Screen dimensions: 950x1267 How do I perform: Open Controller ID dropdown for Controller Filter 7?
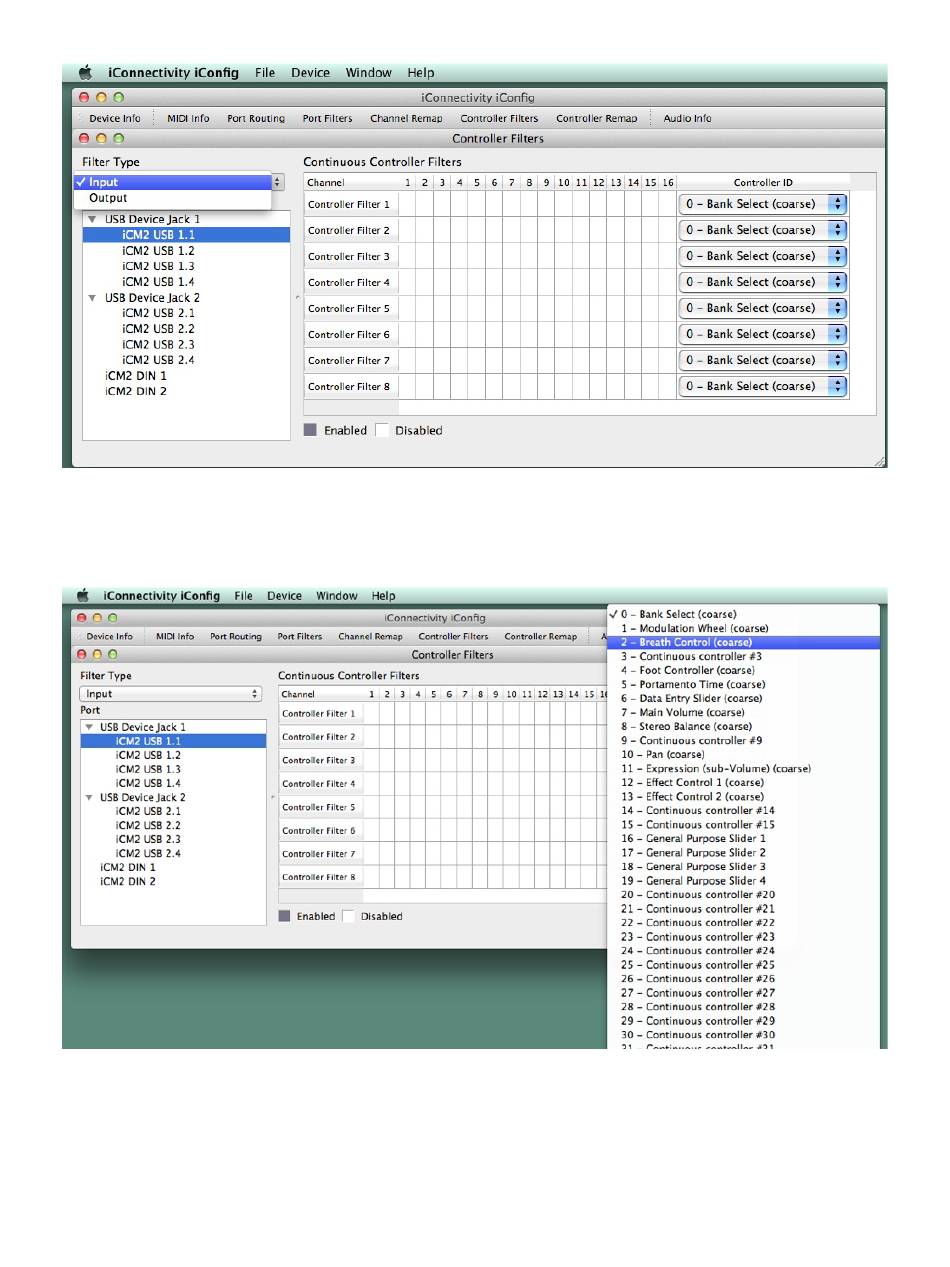coord(763,360)
